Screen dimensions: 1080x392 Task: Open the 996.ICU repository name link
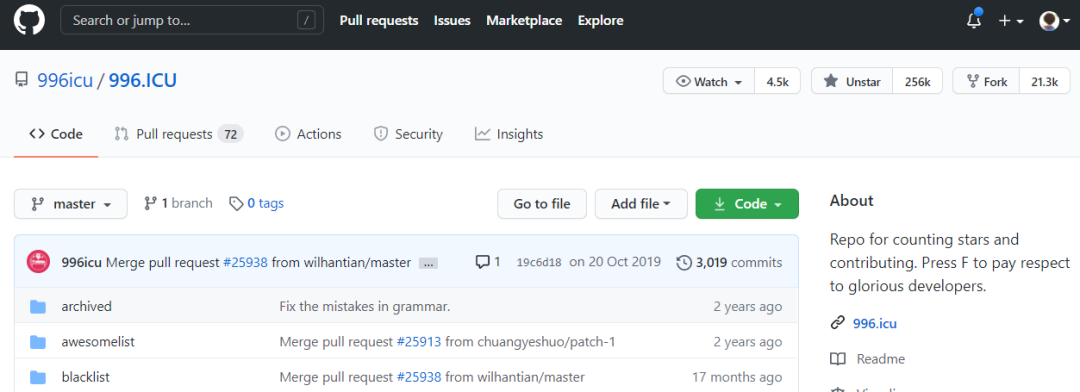(143, 81)
